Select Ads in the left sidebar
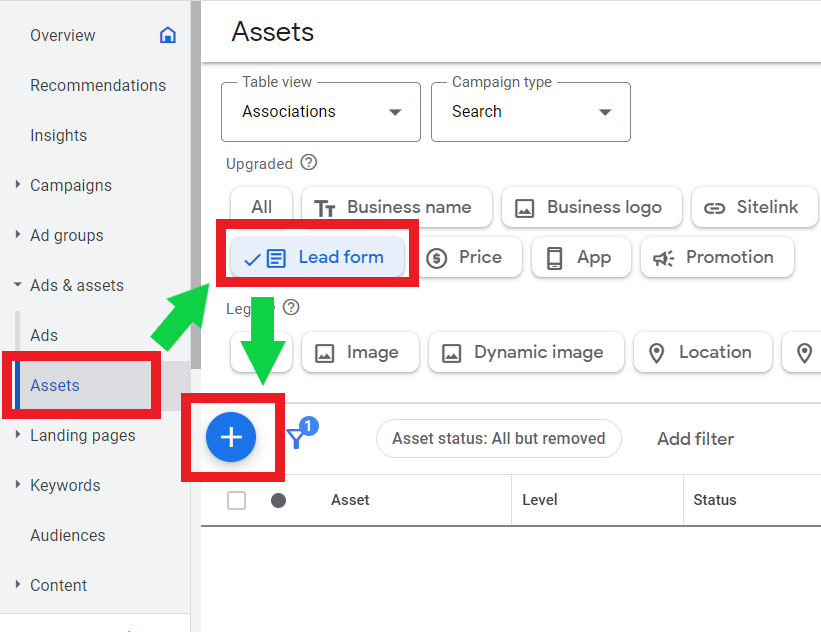 click(x=43, y=335)
